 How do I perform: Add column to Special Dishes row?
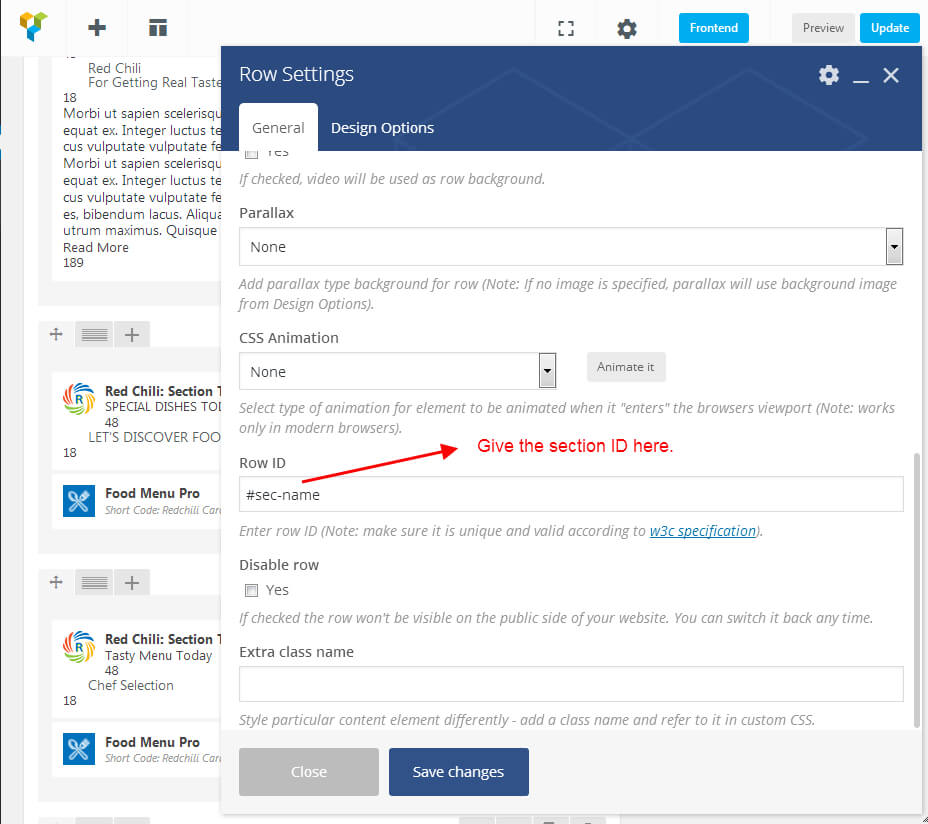[x=132, y=334]
